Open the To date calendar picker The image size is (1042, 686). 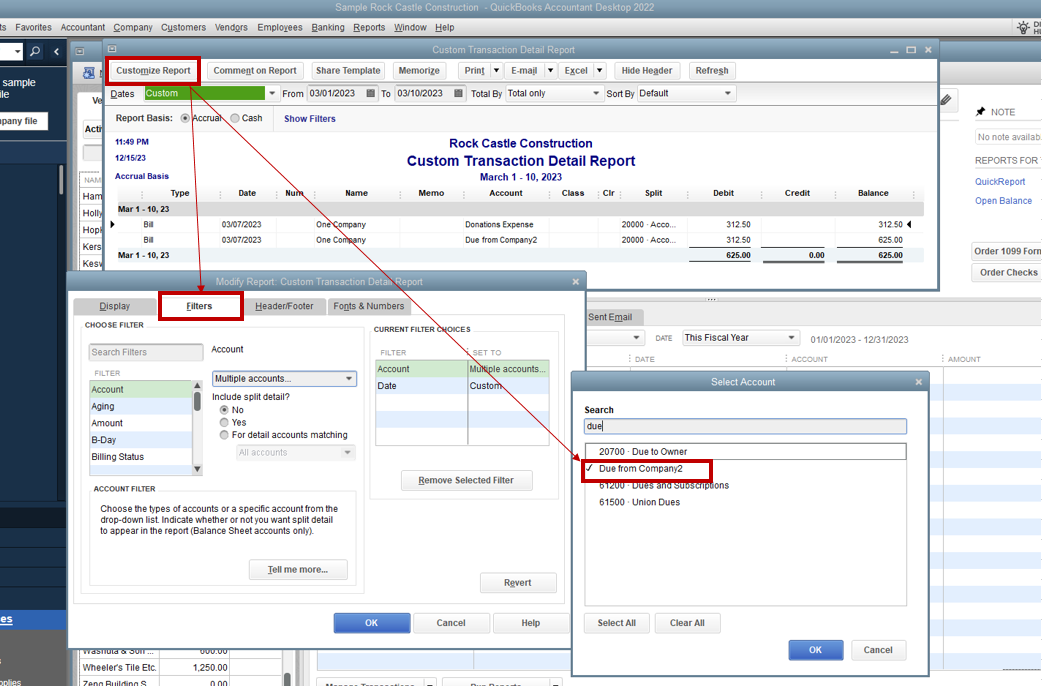coord(458,94)
